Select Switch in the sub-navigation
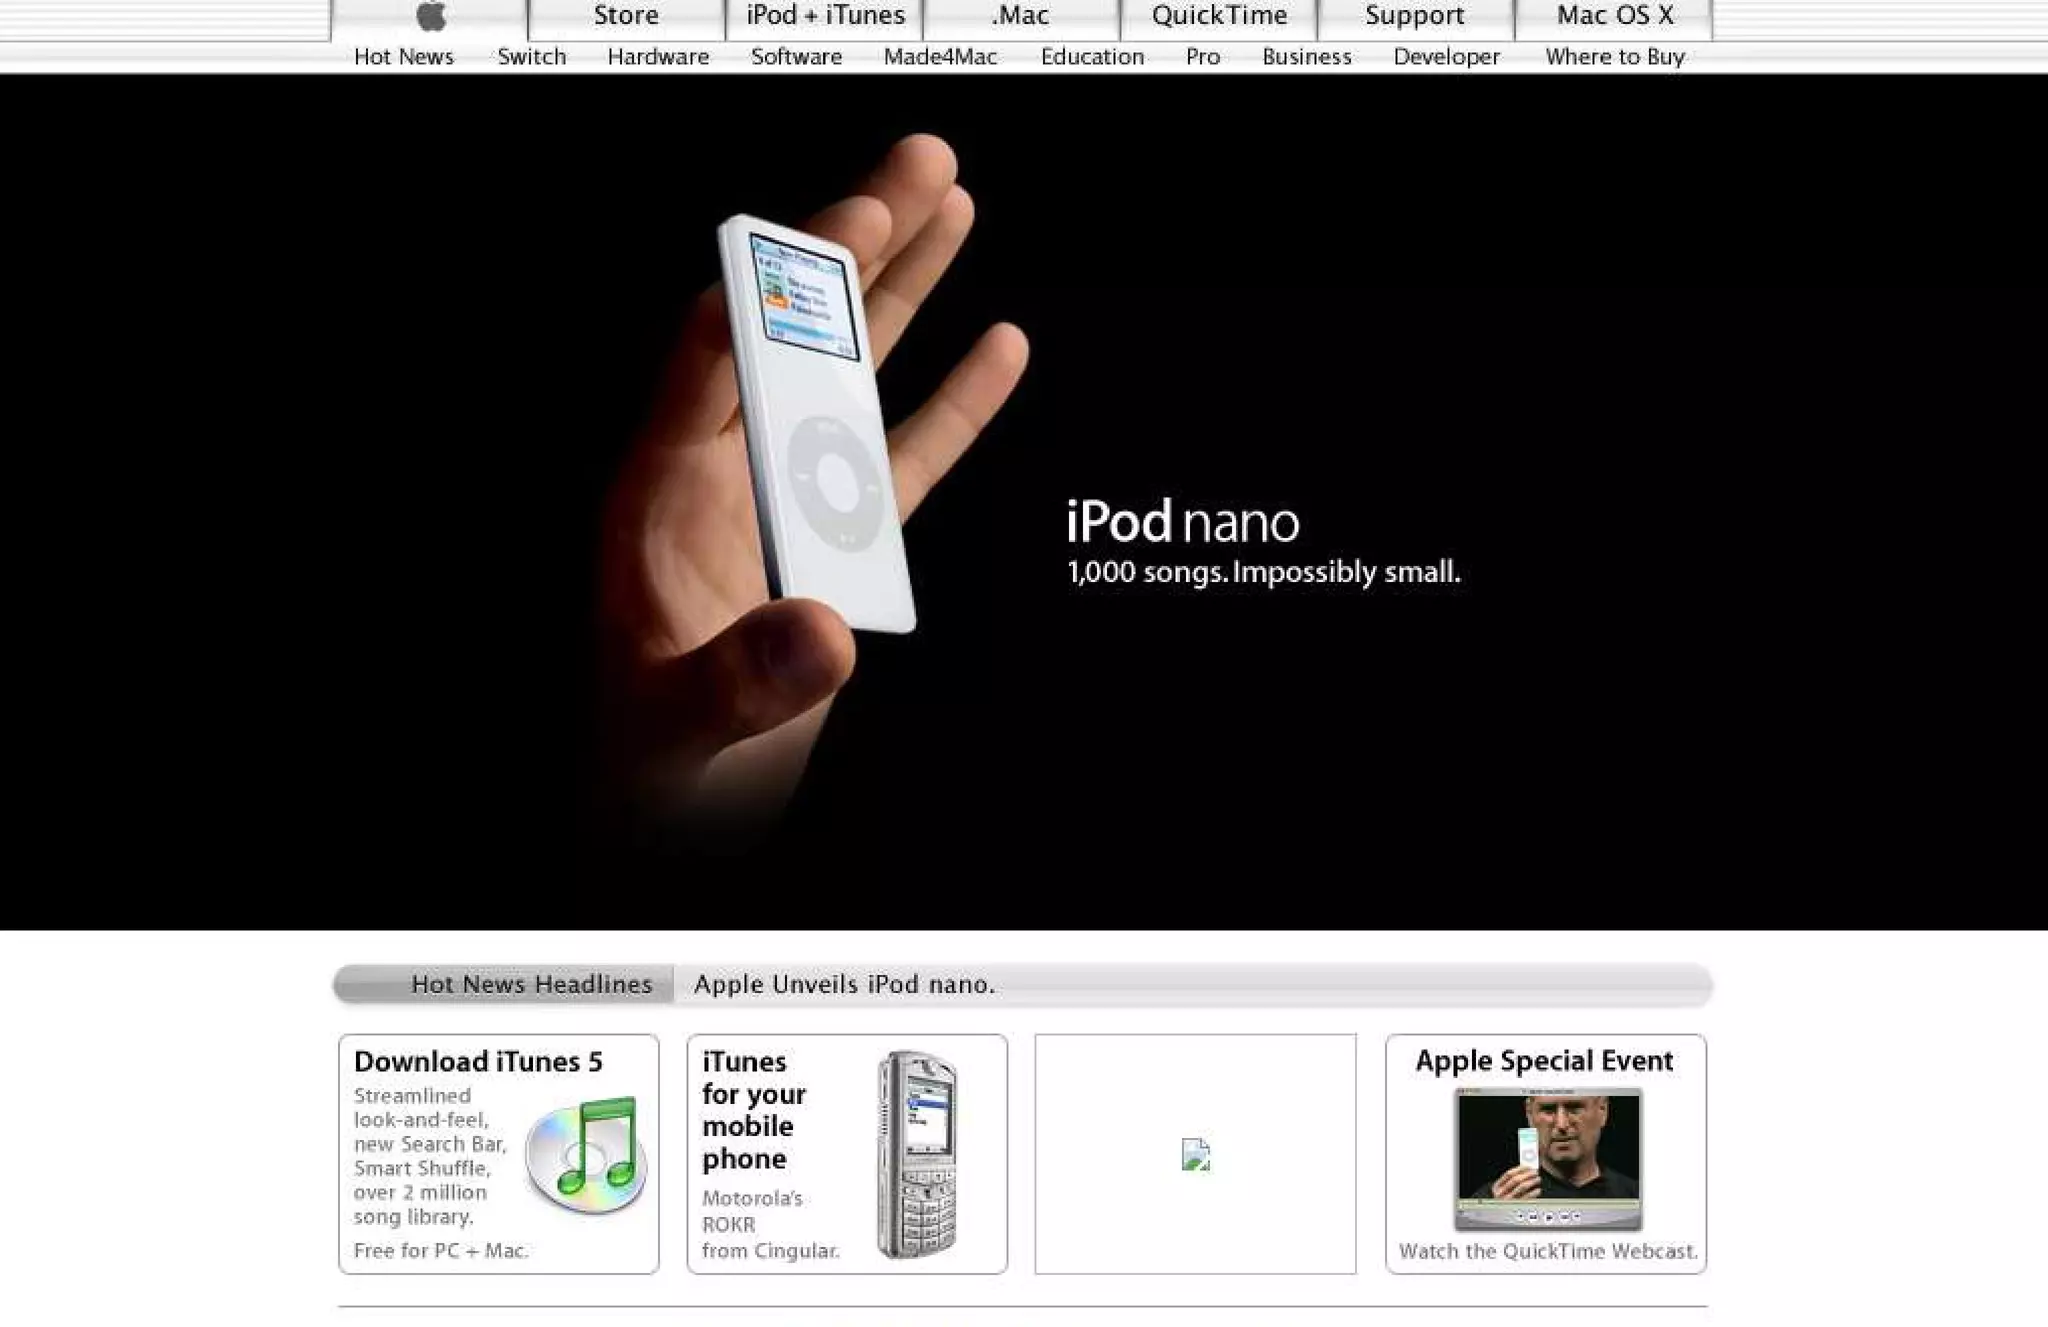2048x1327 pixels. pyautogui.click(x=532, y=57)
